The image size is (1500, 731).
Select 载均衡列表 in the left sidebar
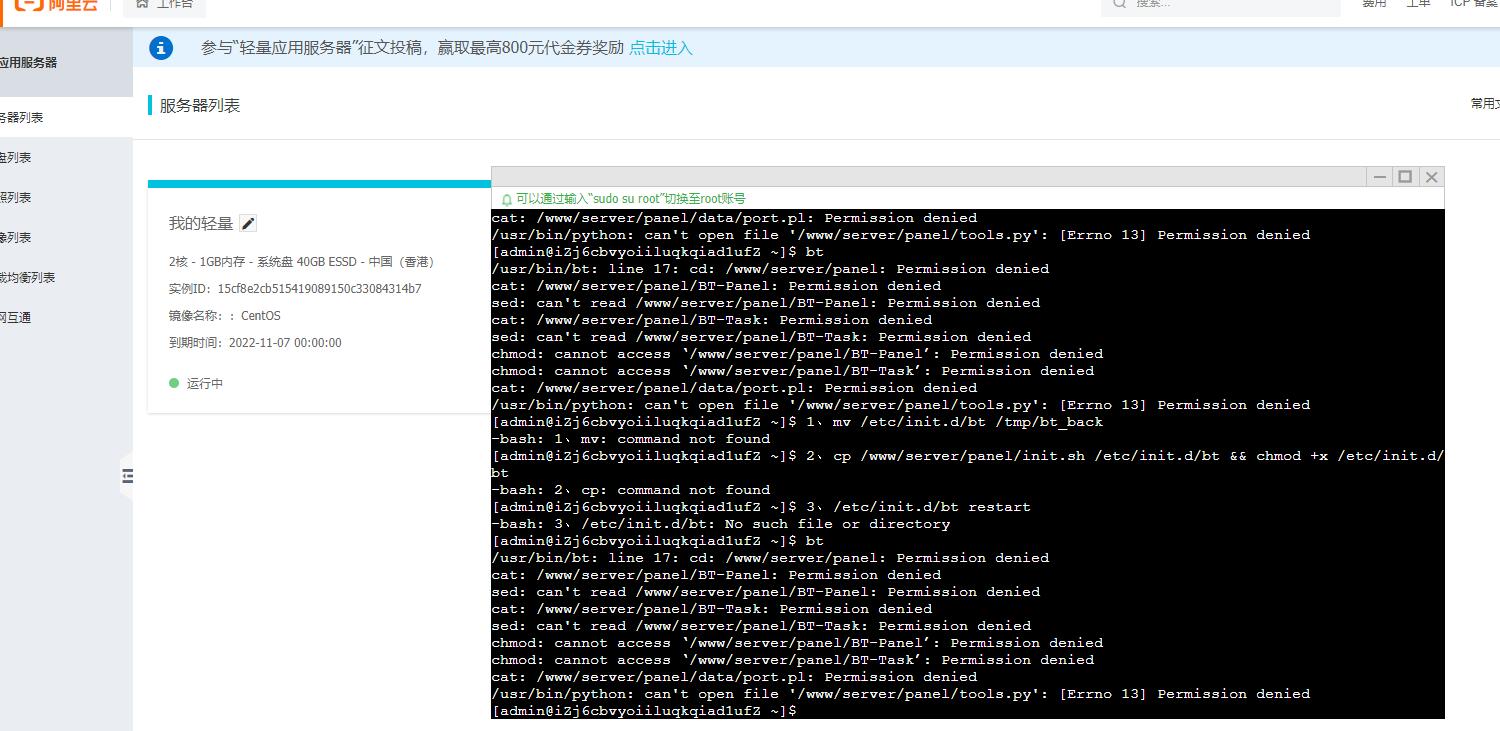[x=28, y=278]
